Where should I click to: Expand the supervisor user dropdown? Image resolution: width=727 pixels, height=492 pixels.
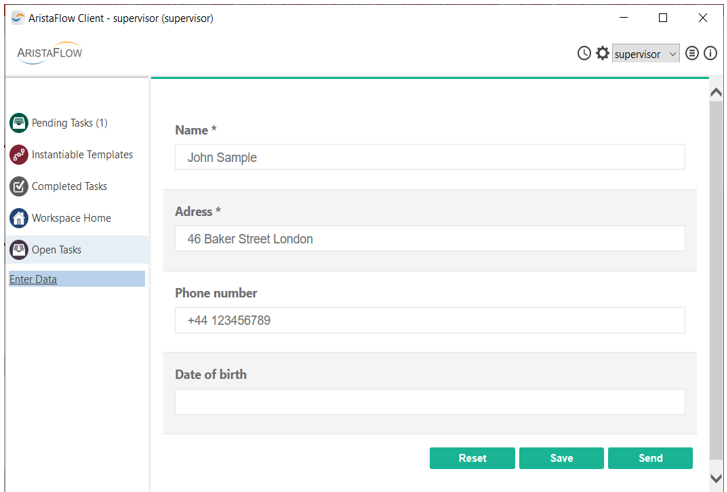[x=646, y=54]
